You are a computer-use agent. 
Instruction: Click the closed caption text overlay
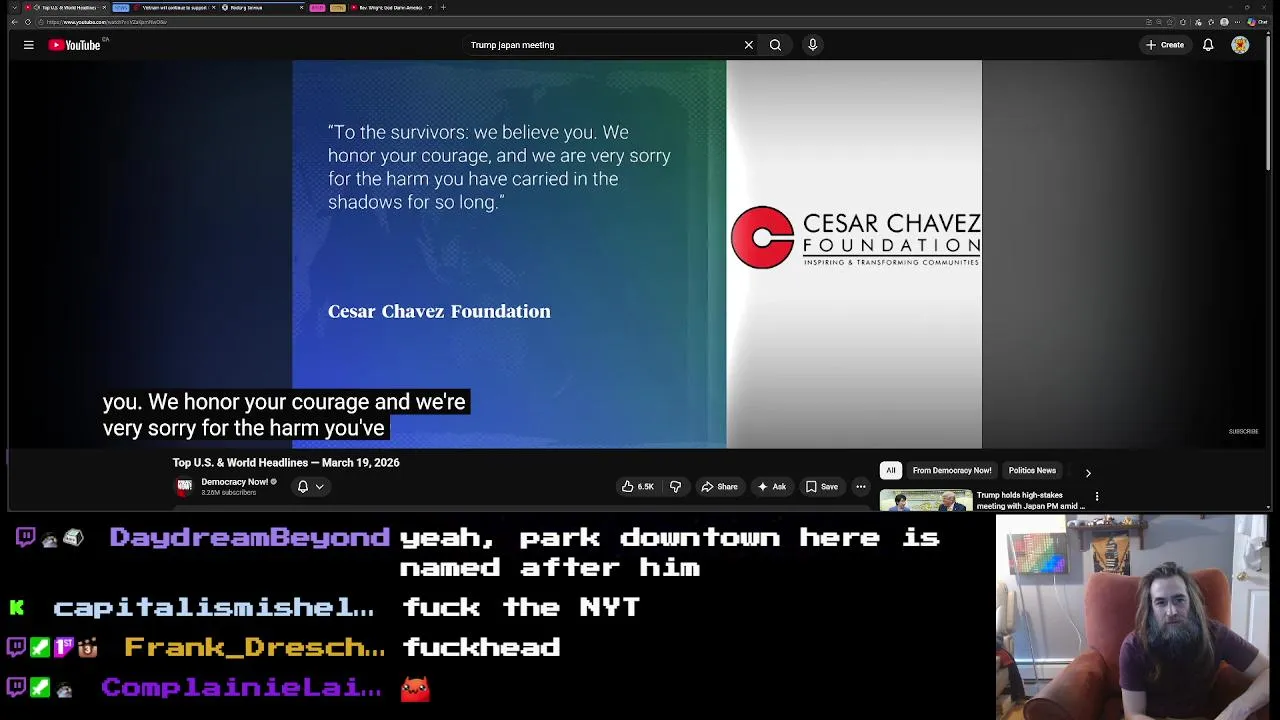pos(284,415)
